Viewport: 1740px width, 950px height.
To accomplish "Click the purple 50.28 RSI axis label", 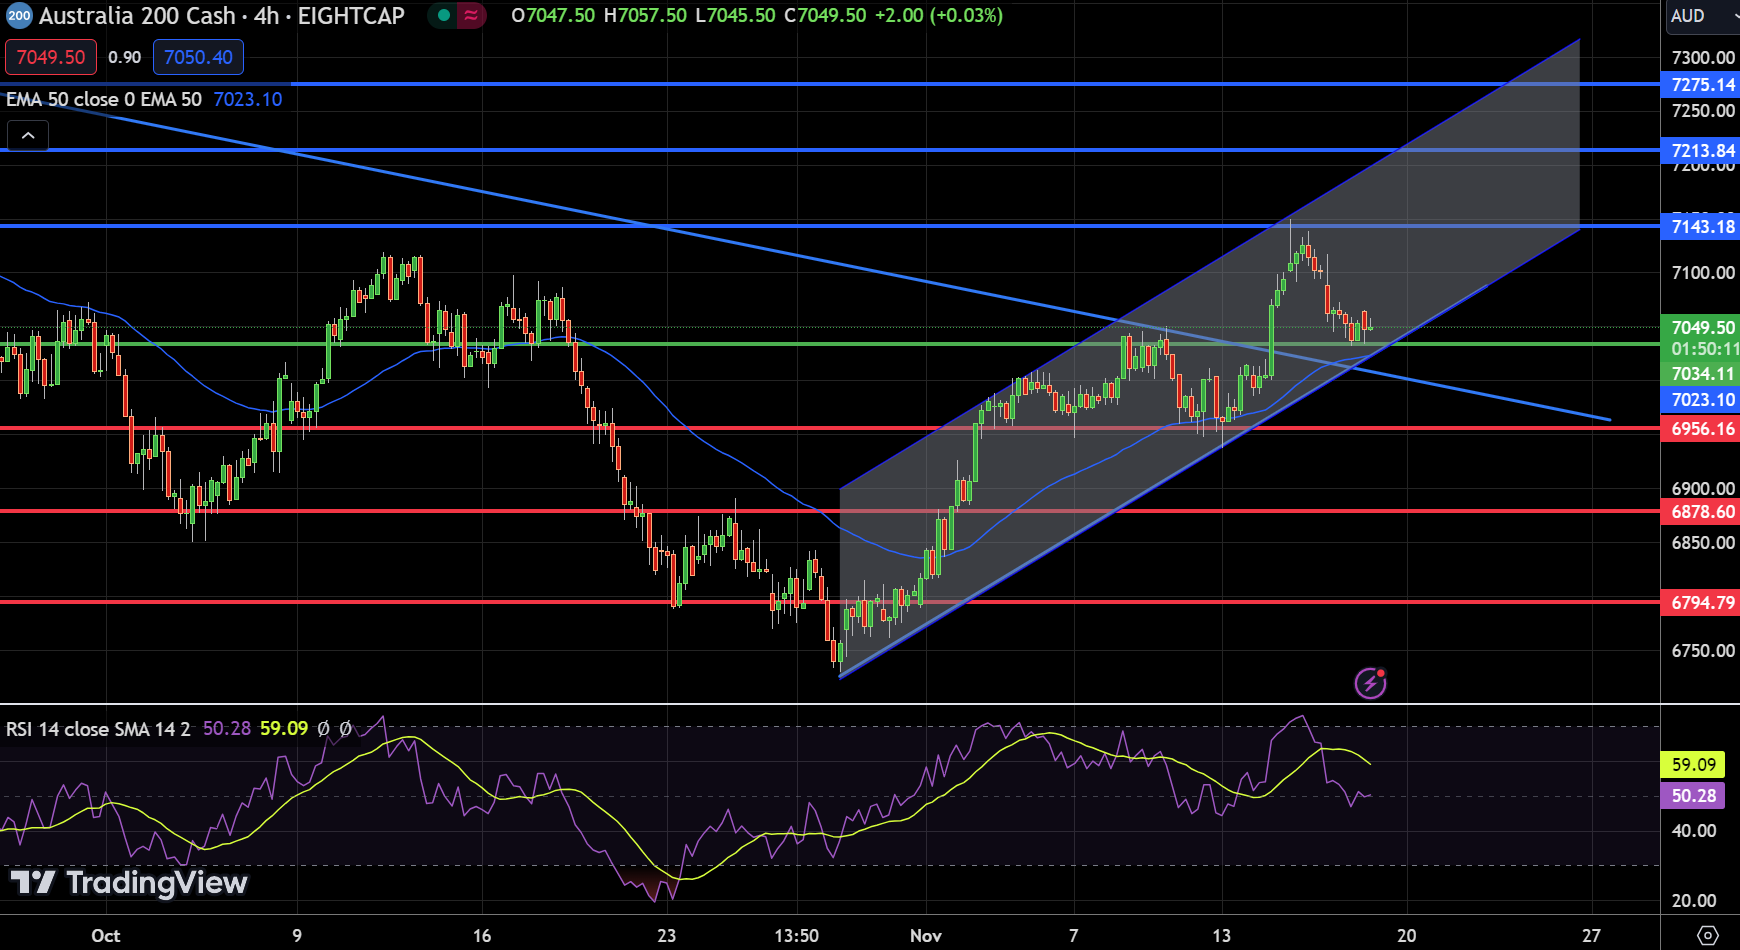I will pyautogui.click(x=1693, y=796).
